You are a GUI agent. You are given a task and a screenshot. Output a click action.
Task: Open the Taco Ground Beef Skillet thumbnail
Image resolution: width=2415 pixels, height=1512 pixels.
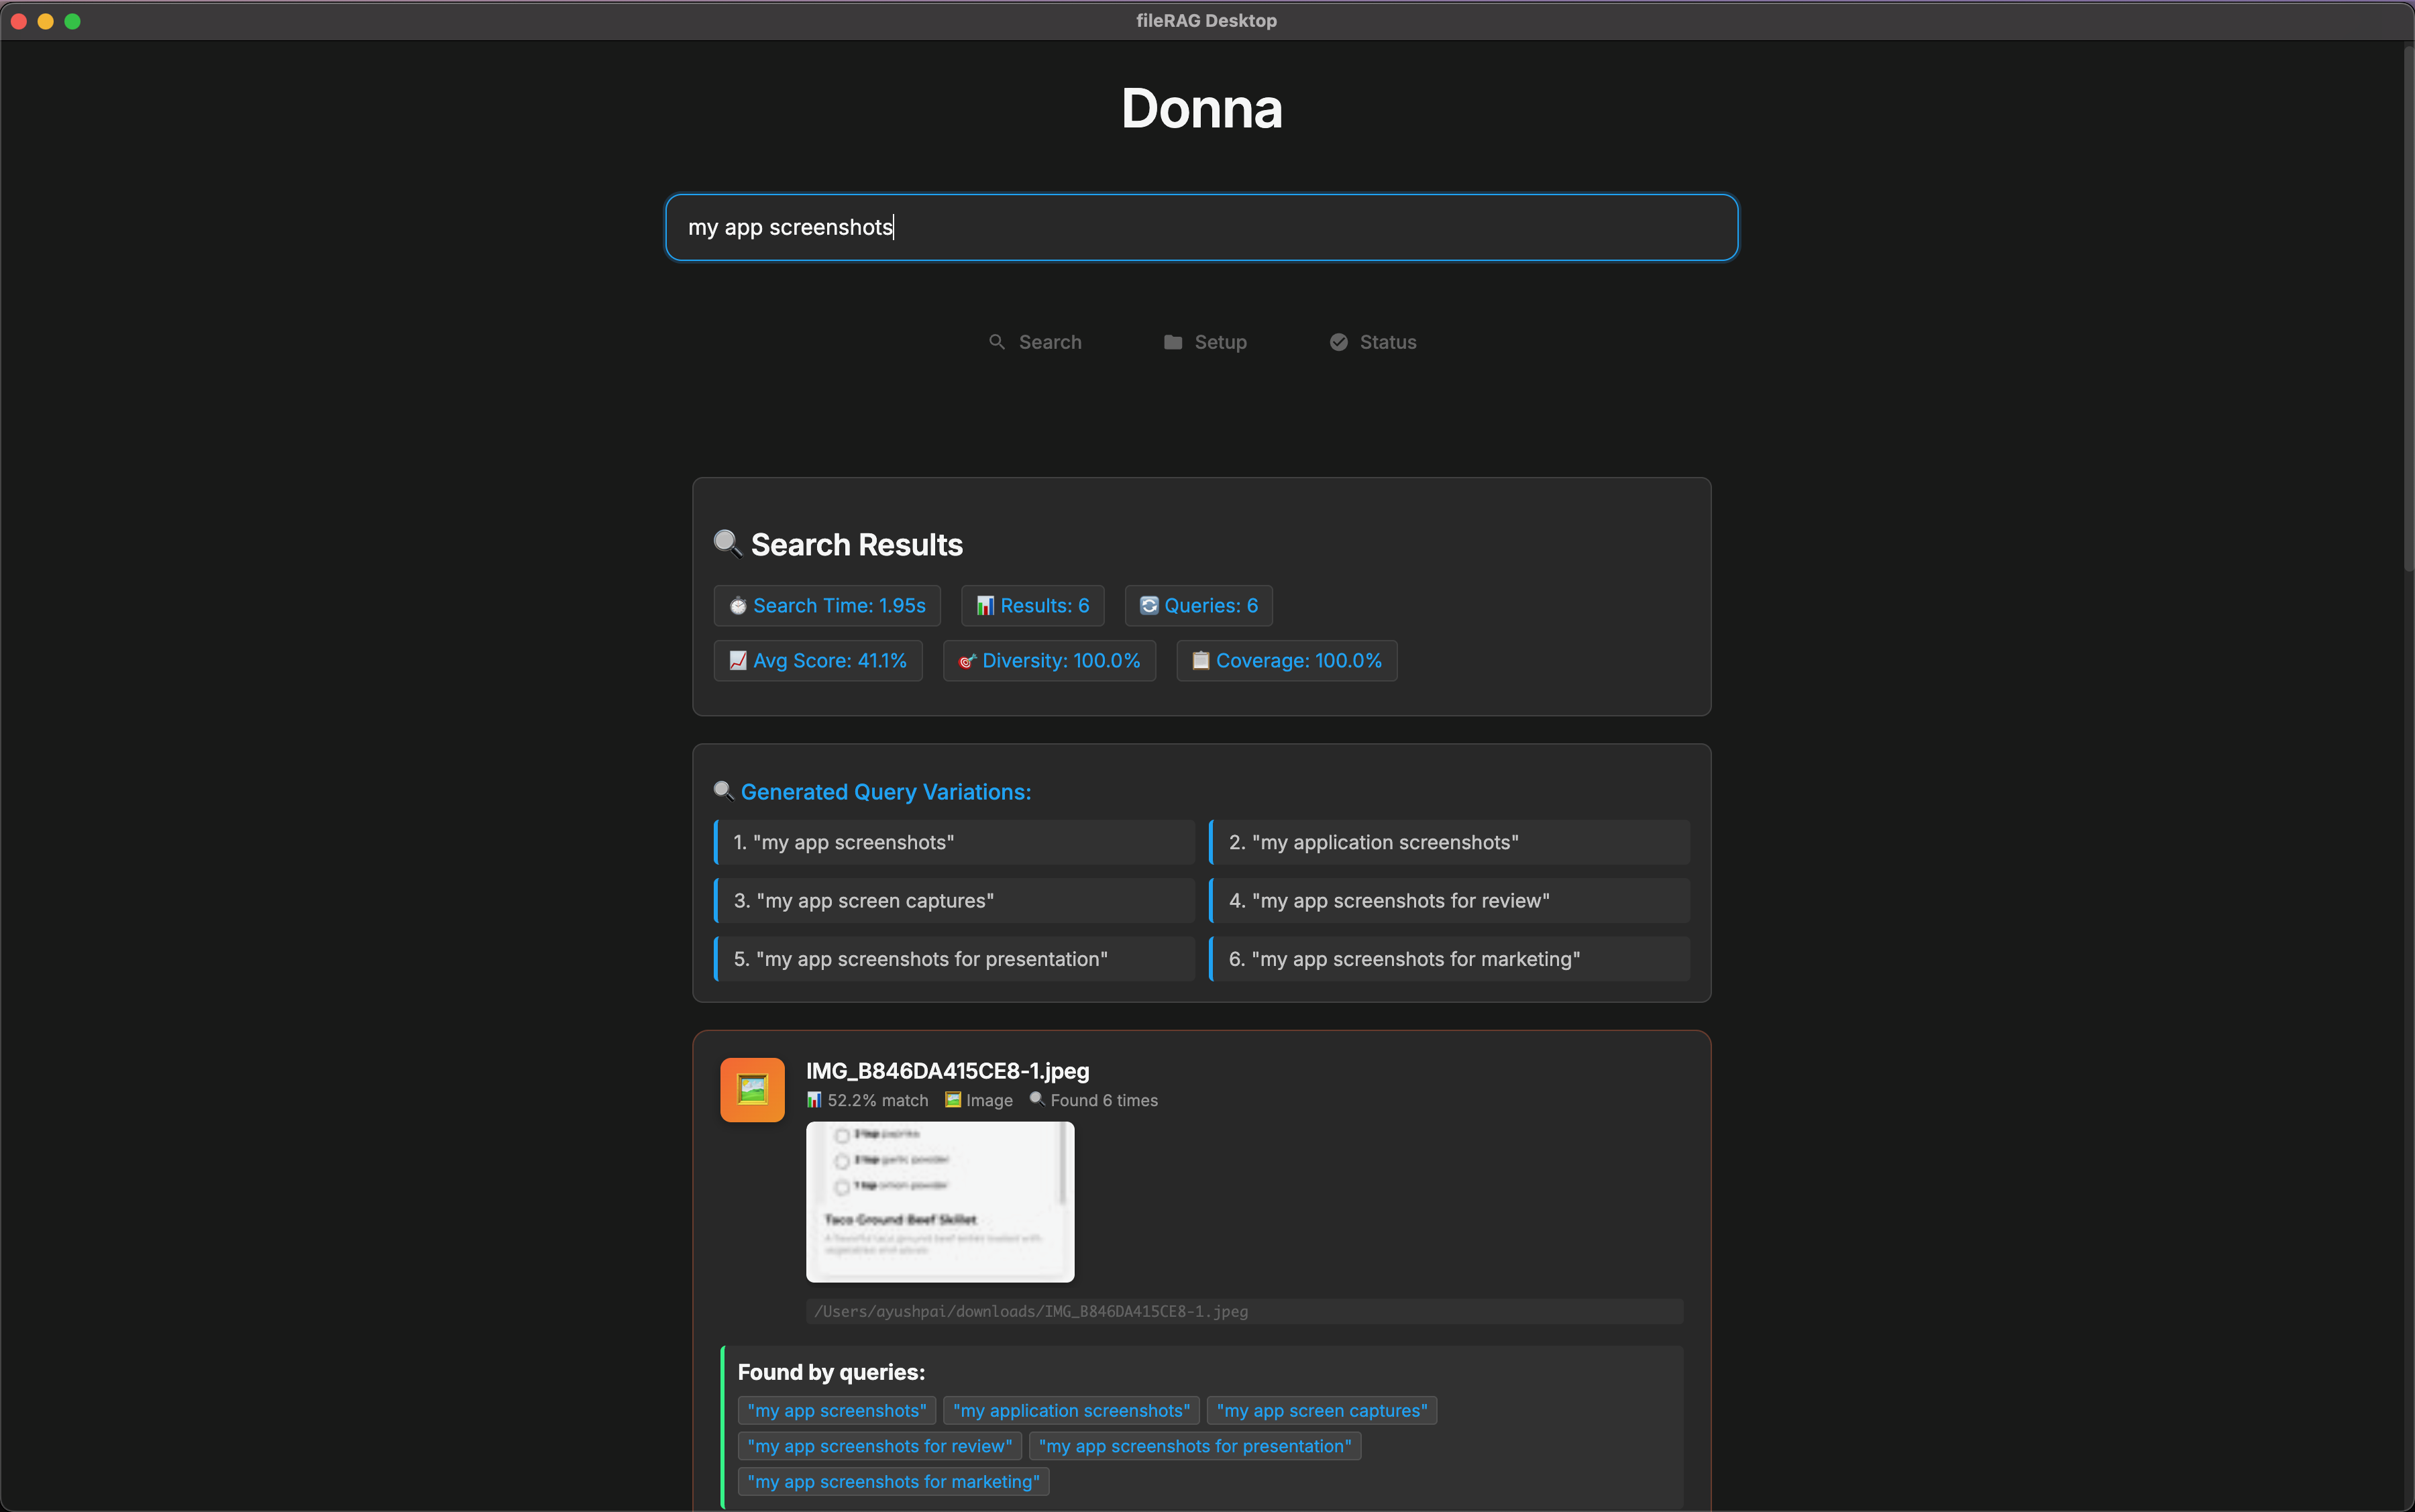coord(939,1201)
